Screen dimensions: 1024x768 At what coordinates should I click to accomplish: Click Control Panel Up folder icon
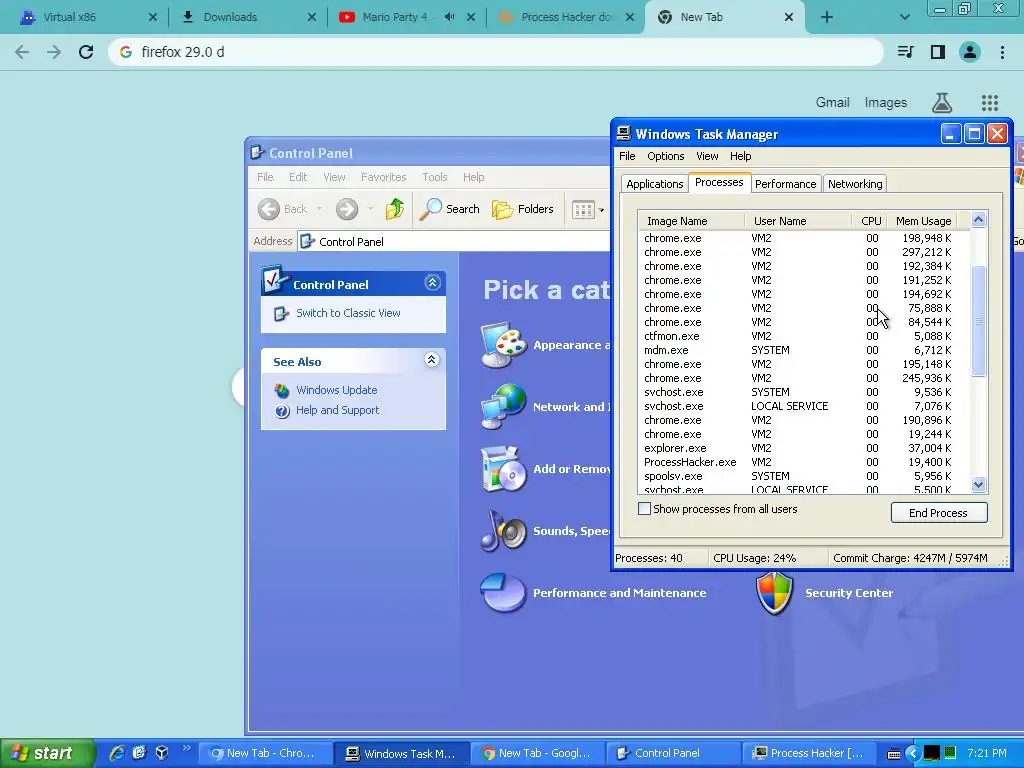click(394, 209)
